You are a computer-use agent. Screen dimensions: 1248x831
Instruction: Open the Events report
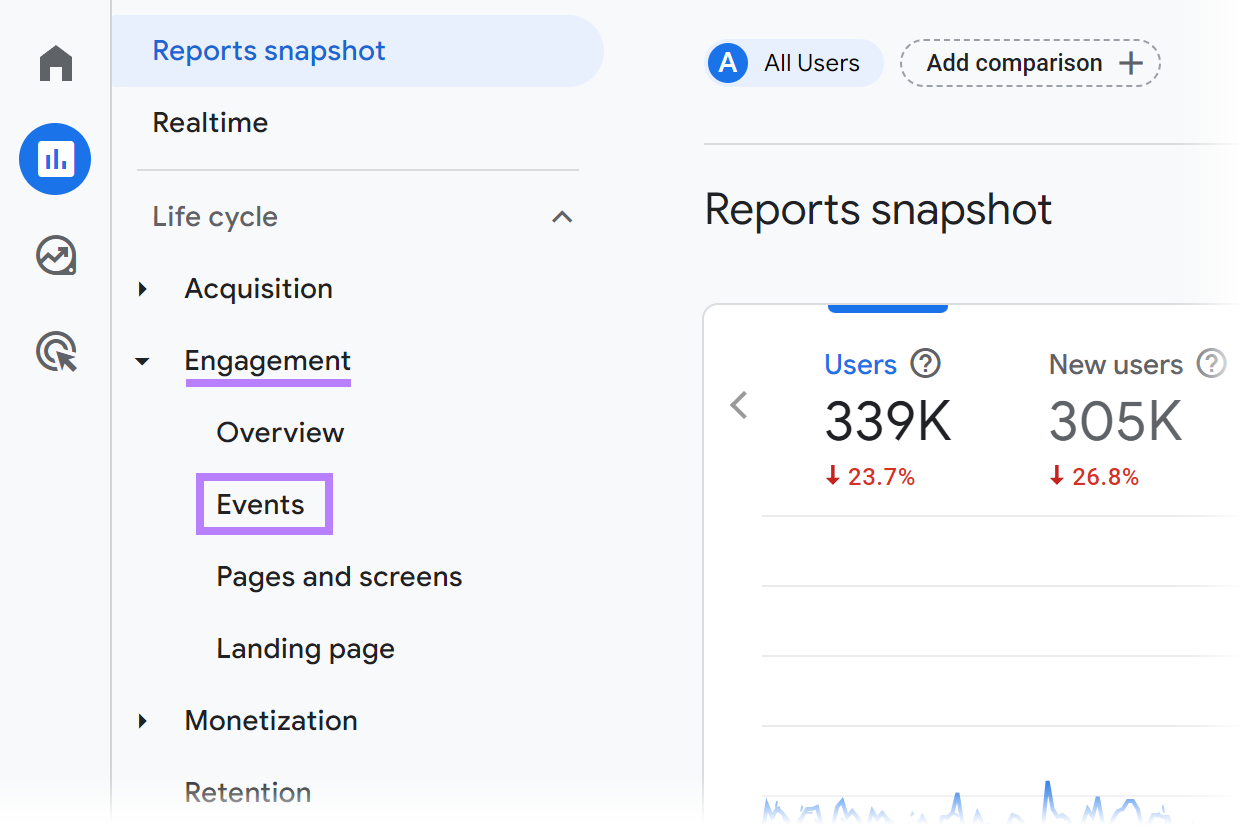[259, 504]
